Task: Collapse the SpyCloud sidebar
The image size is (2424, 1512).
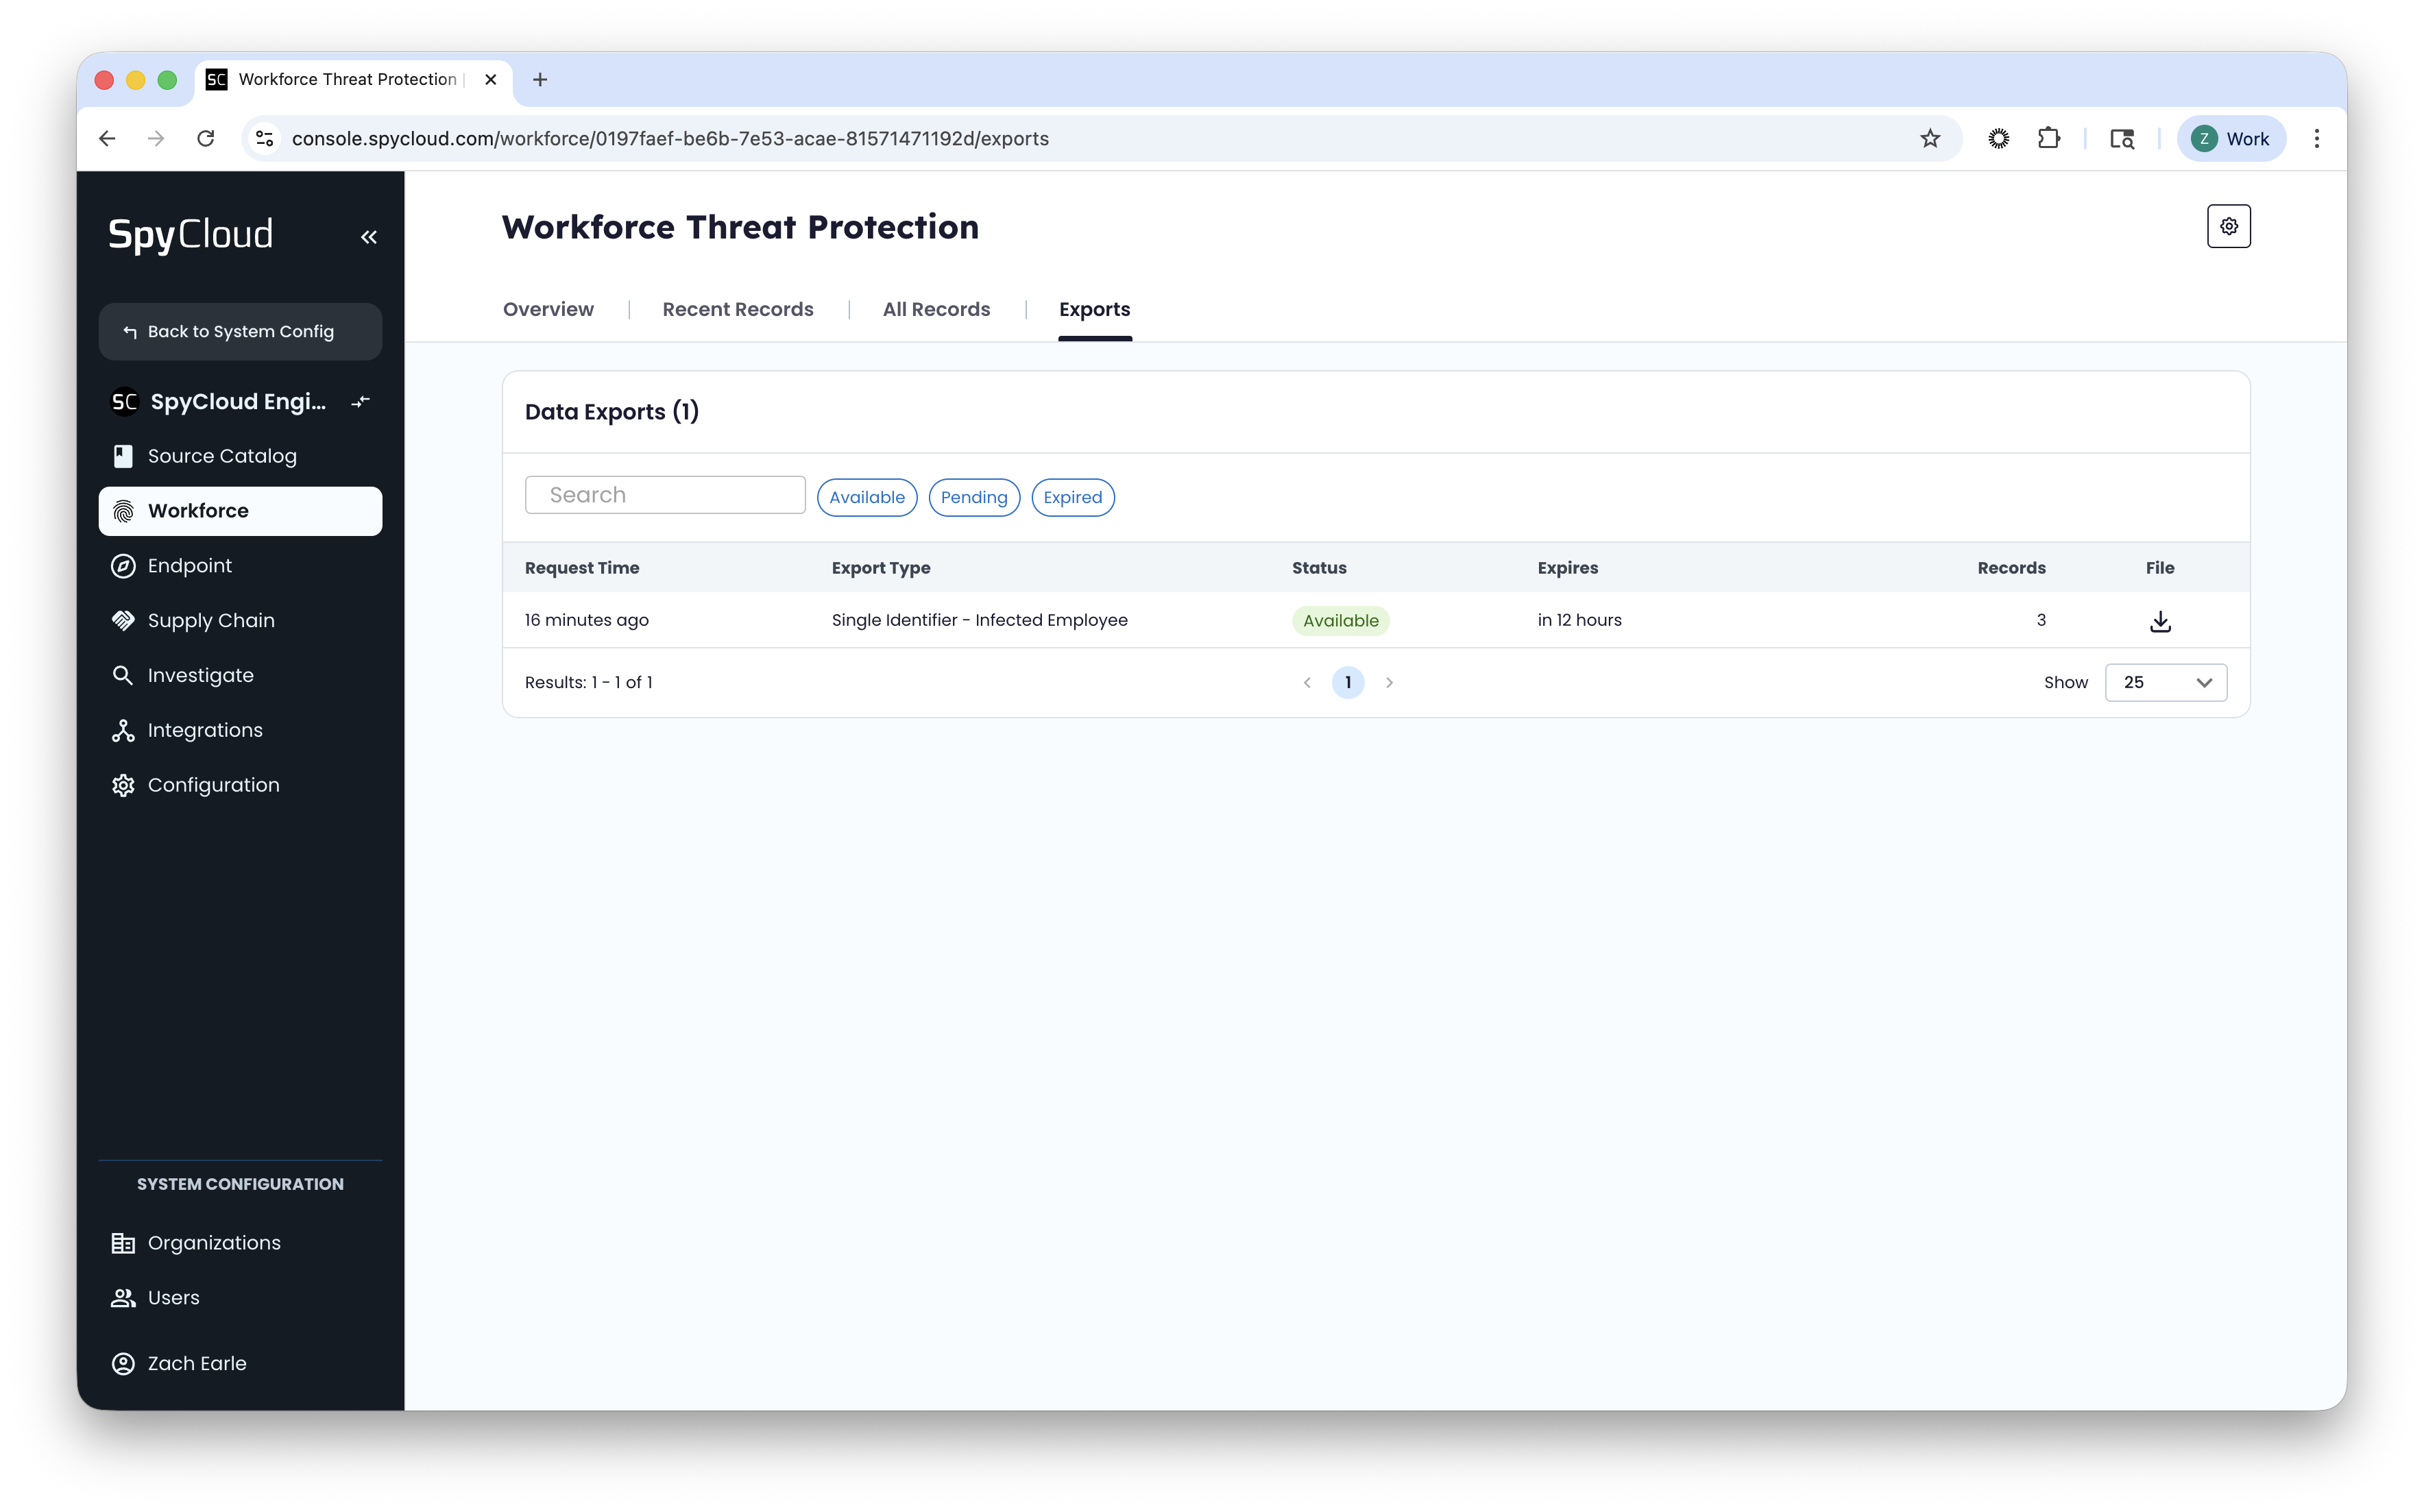Action: pos(369,237)
